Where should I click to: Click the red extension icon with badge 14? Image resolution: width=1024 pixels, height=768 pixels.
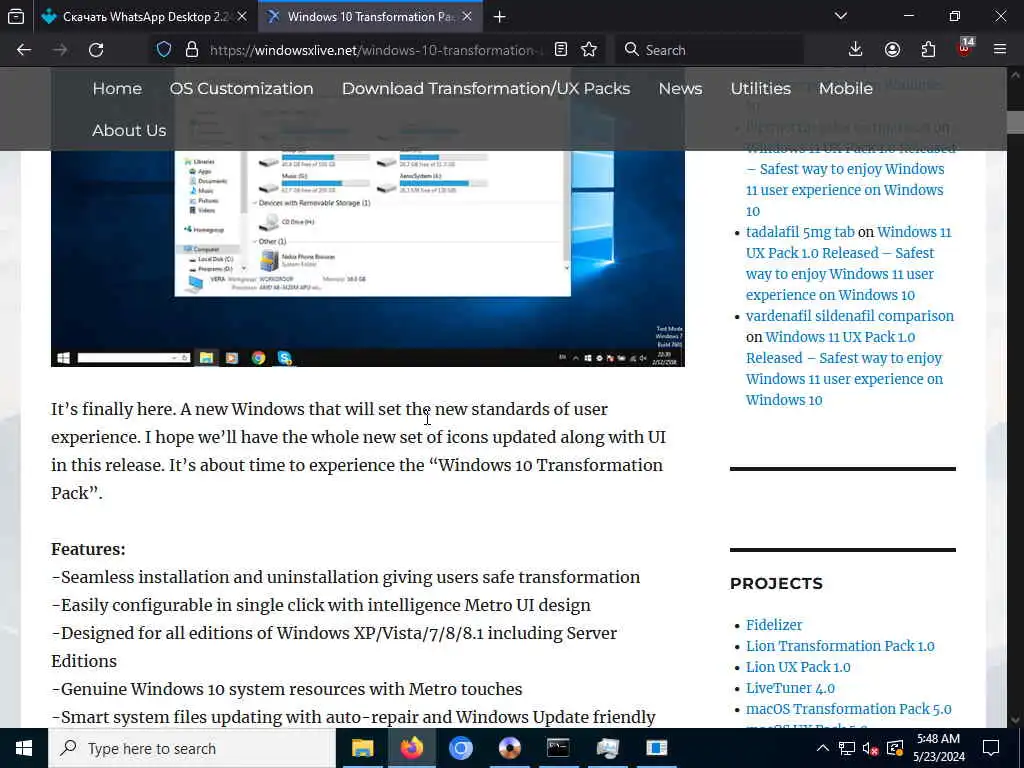tap(965, 48)
